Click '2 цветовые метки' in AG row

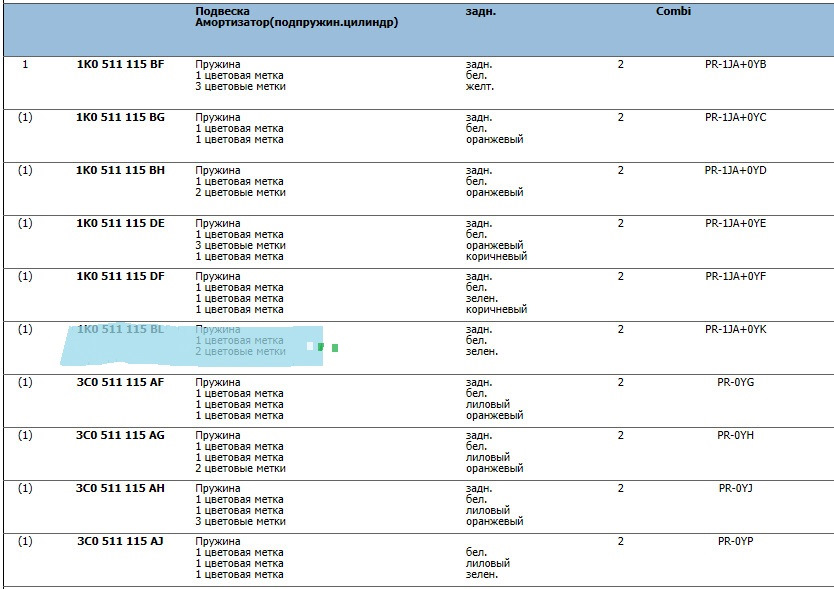coord(240,468)
